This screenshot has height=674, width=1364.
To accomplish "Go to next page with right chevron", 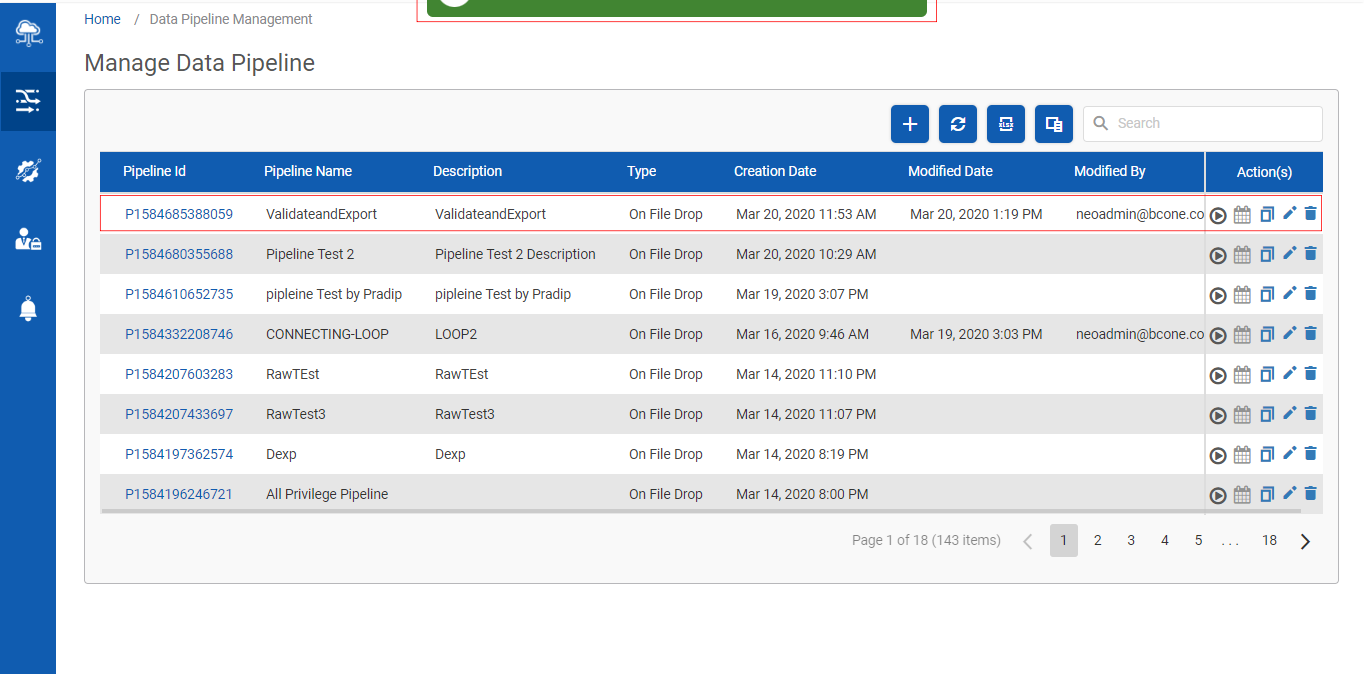I will [x=1305, y=541].
